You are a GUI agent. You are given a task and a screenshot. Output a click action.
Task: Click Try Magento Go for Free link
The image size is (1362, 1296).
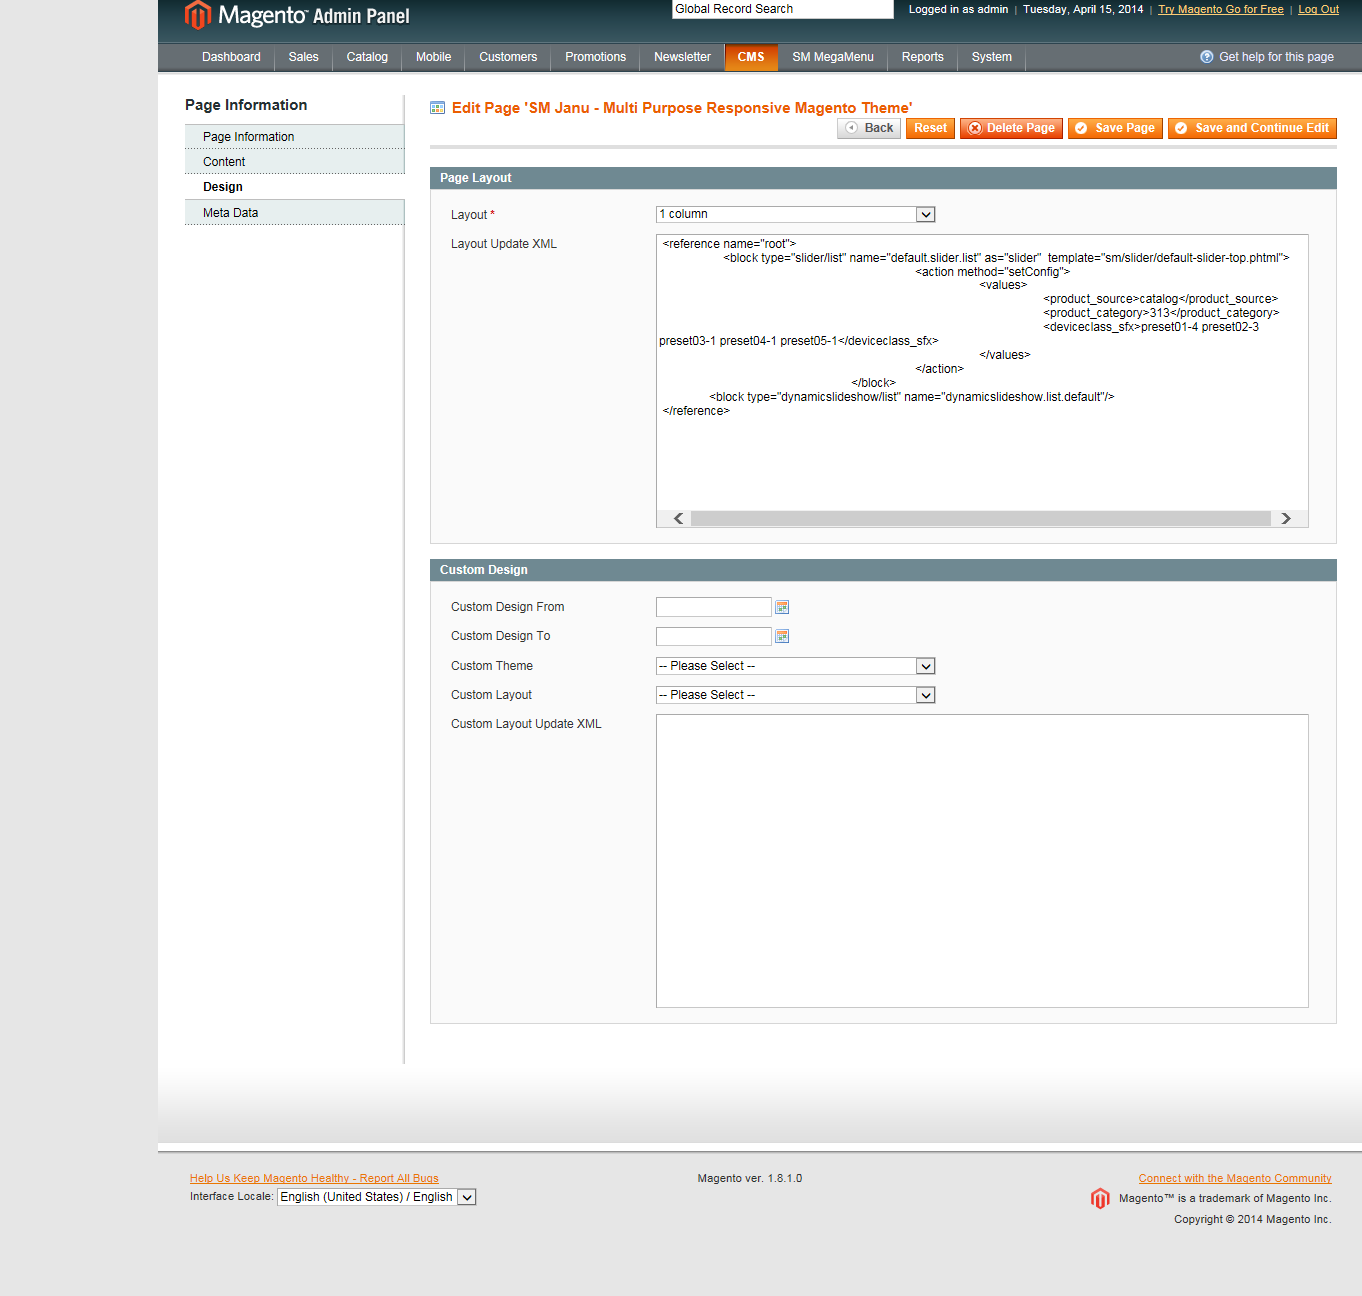click(x=1221, y=9)
